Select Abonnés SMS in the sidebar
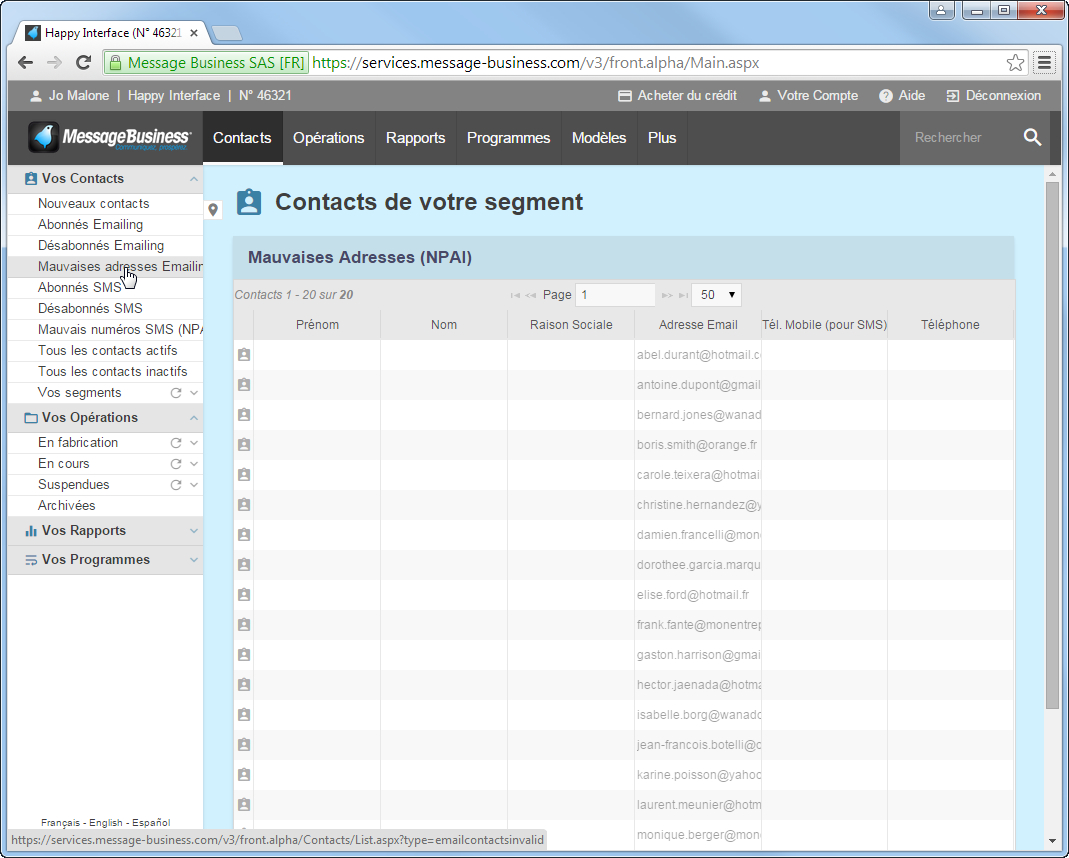This screenshot has height=858, width=1069. (x=78, y=287)
